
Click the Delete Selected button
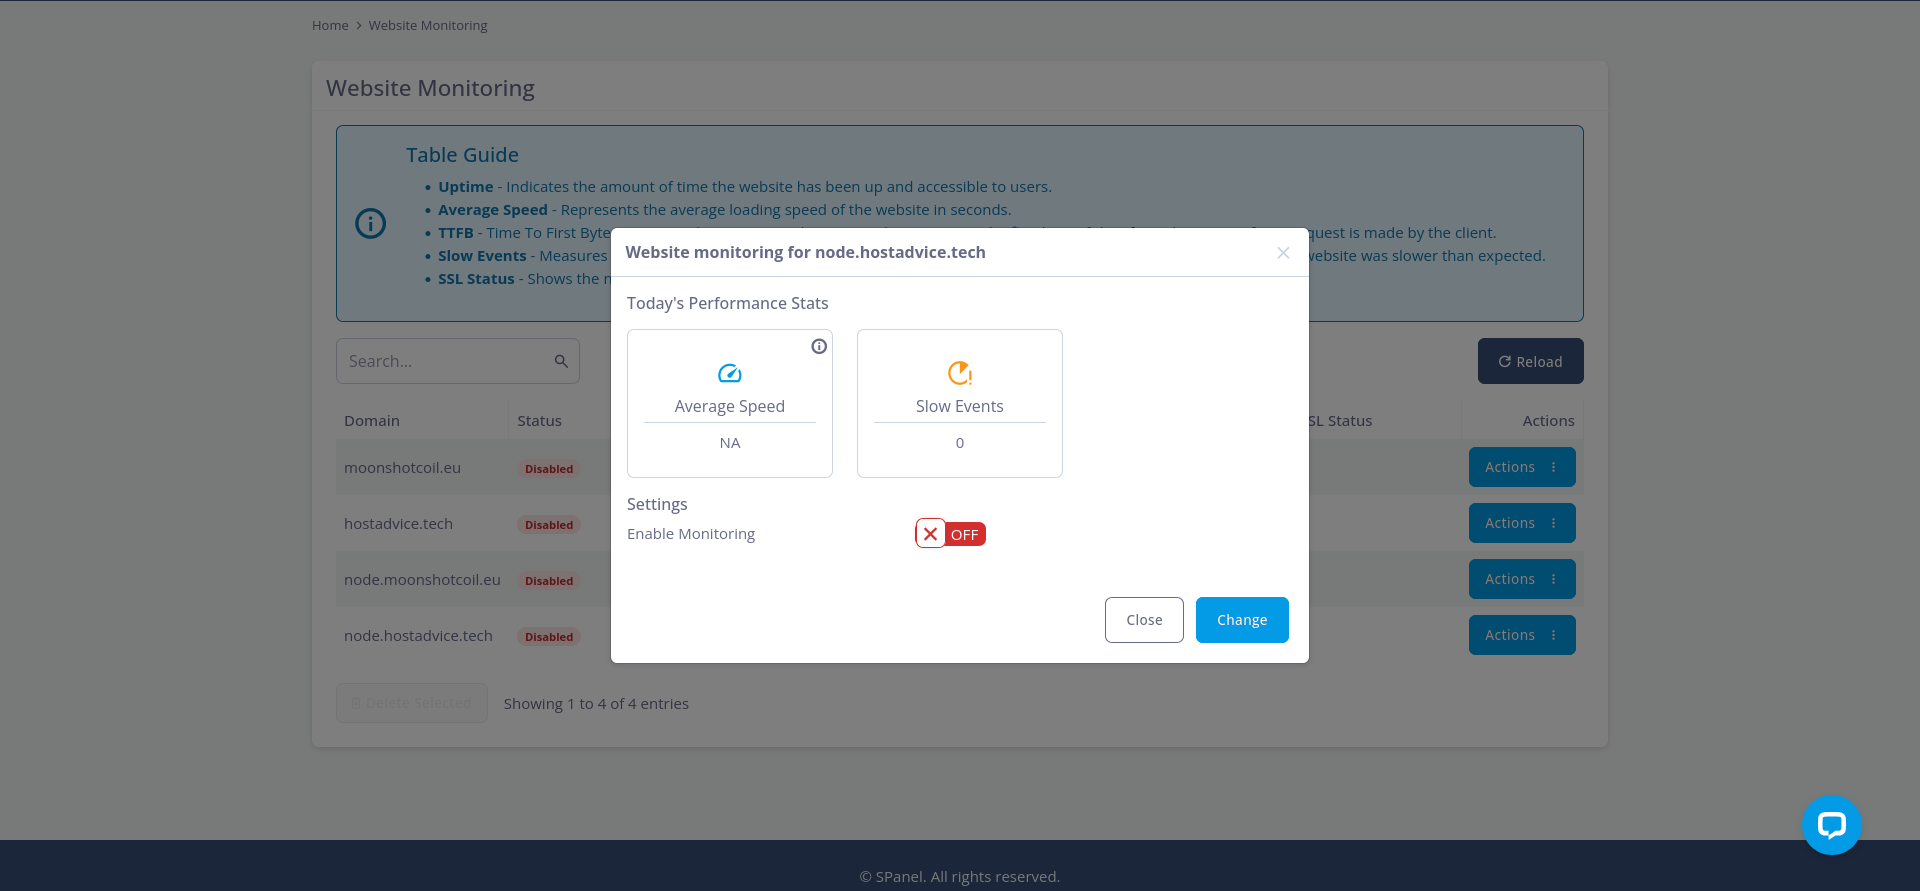pos(412,703)
